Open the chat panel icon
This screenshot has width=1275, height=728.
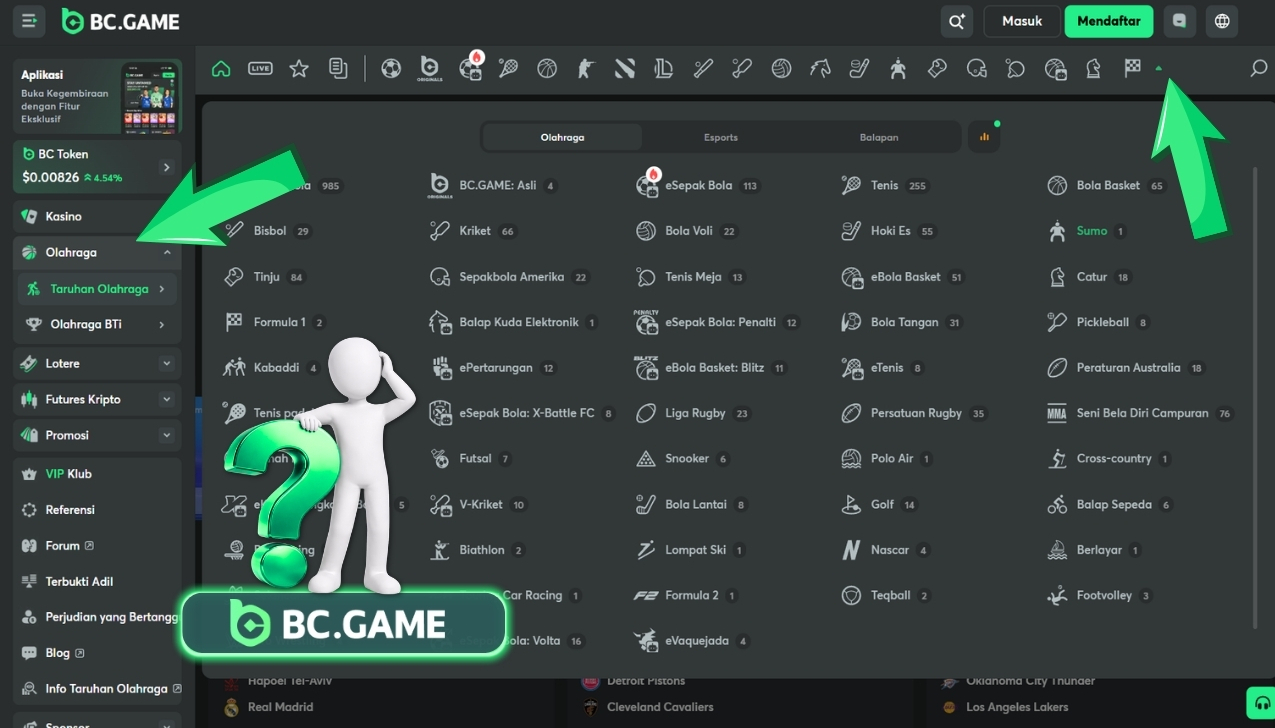[1180, 21]
